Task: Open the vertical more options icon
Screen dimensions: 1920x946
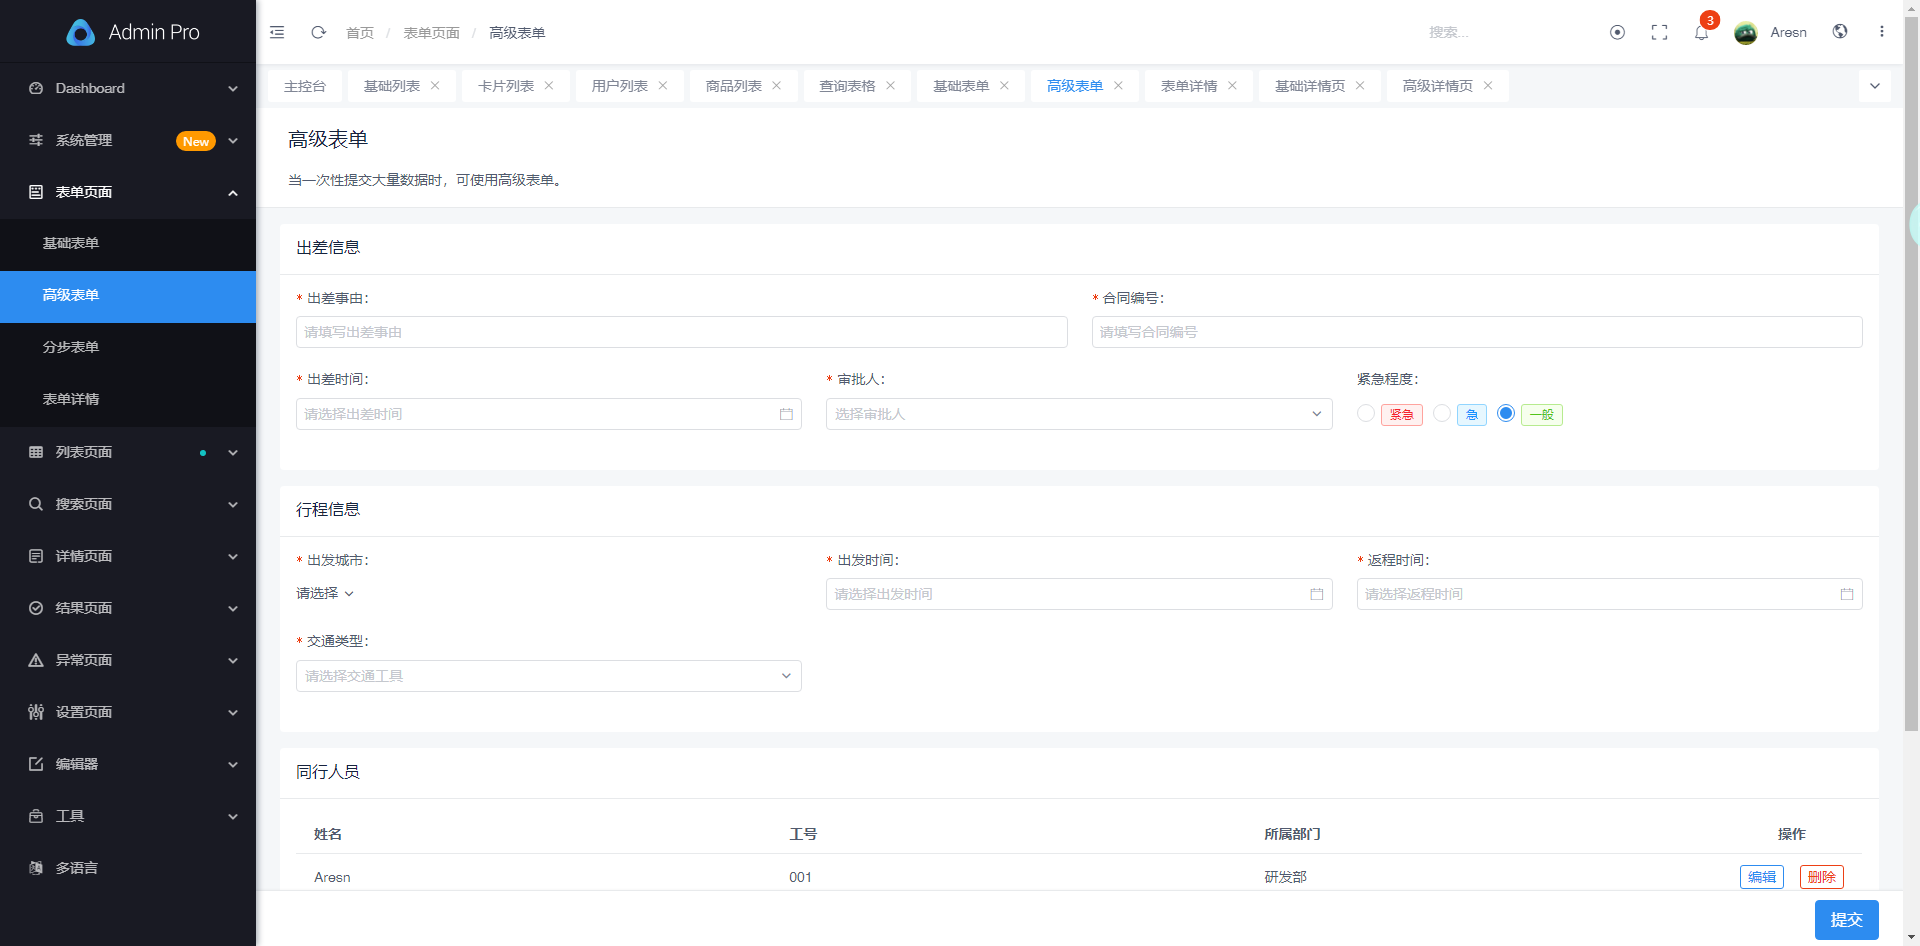Action: [x=1881, y=32]
